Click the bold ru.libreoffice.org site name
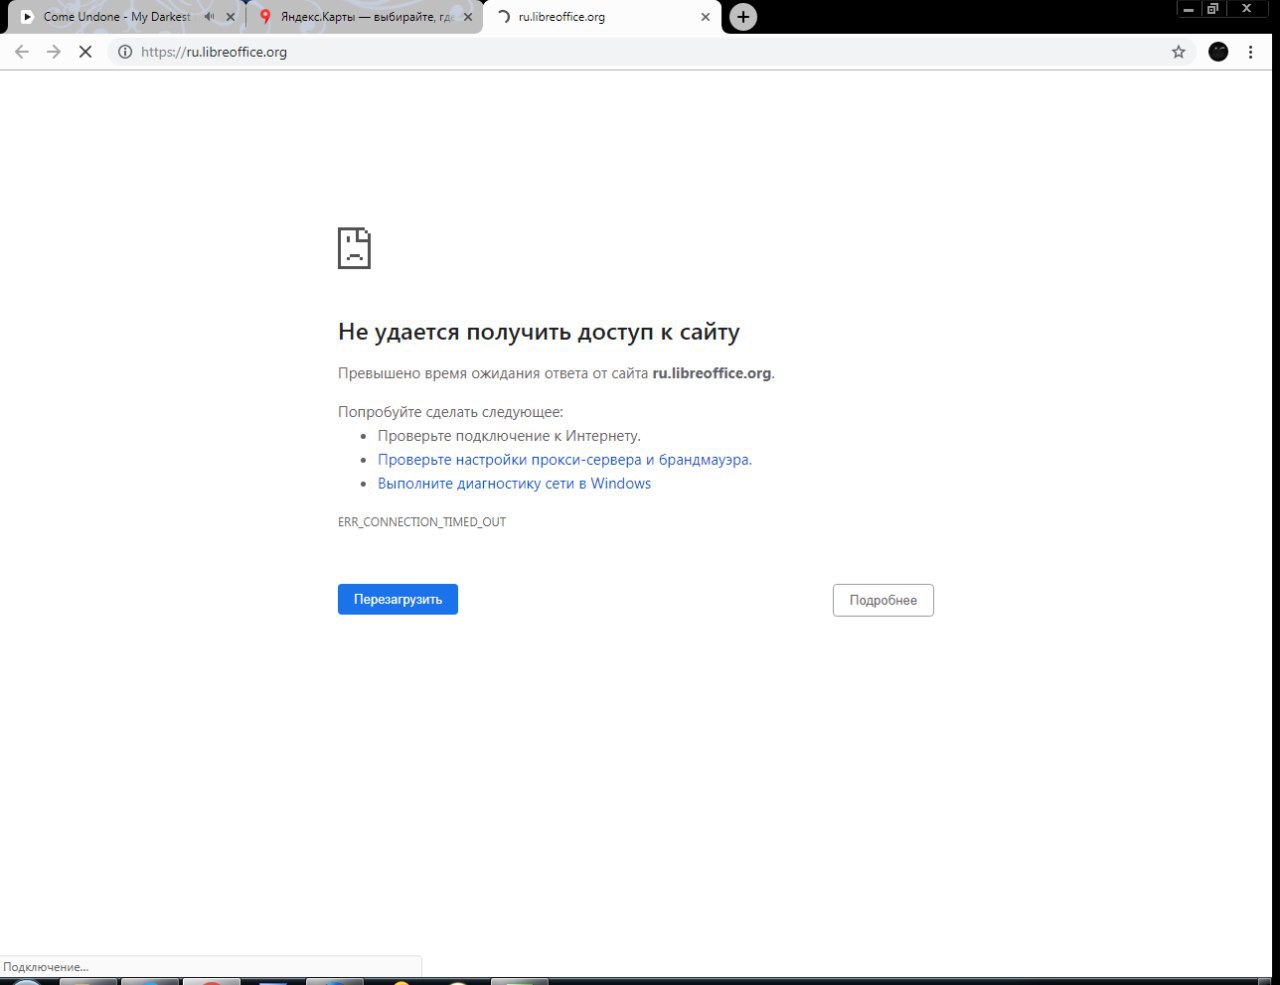The width and height of the screenshot is (1280, 985). click(x=712, y=373)
